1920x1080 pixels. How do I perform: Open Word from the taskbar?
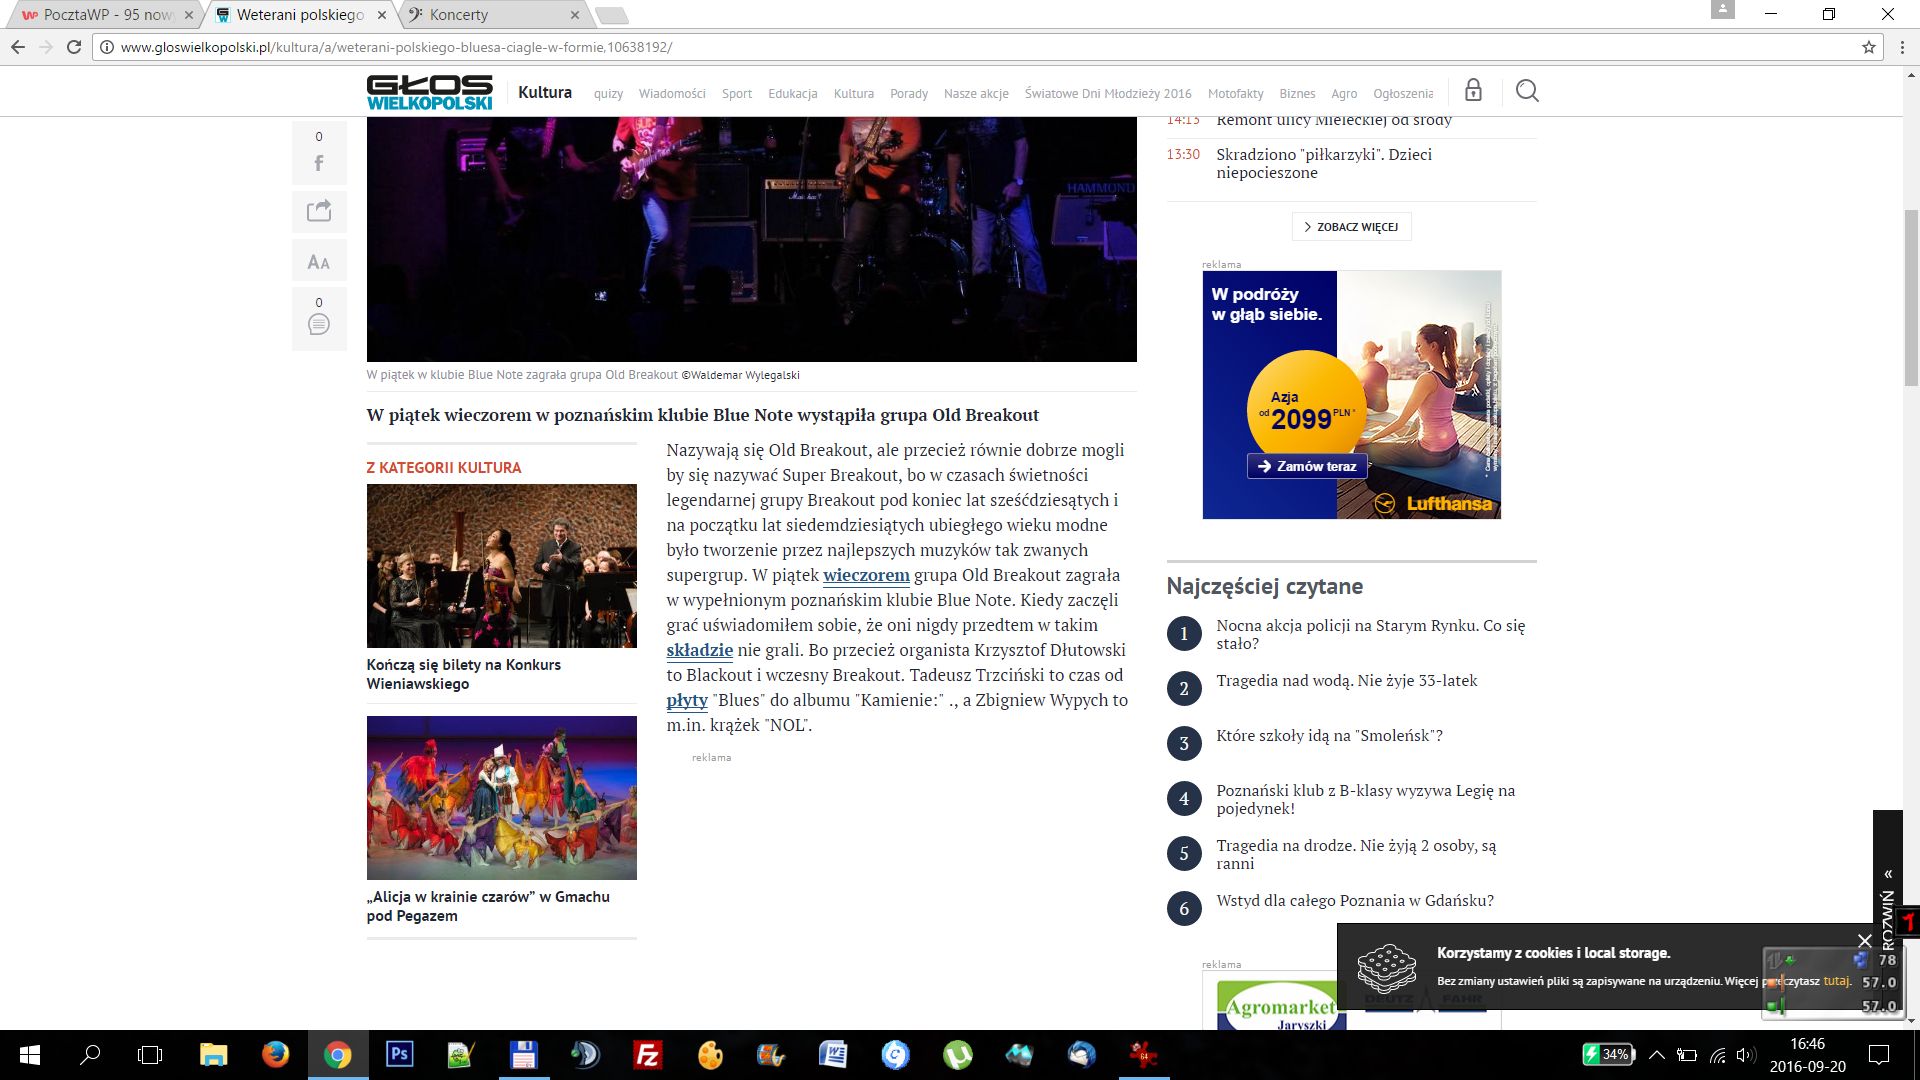[x=833, y=1055]
